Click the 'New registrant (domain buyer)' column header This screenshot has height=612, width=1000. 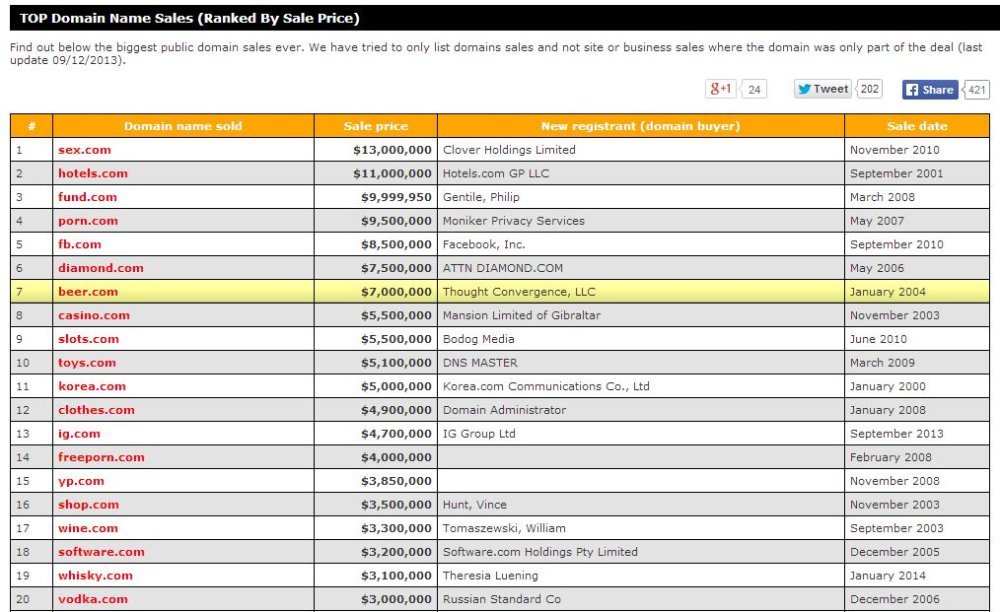(x=640, y=126)
